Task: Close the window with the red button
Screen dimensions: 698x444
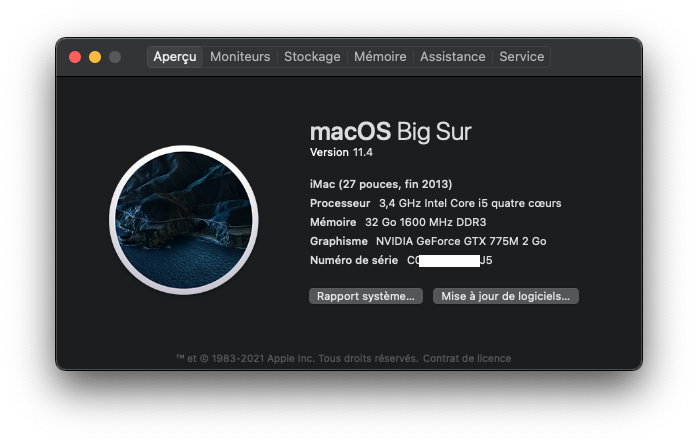Action: coord(75,57)
